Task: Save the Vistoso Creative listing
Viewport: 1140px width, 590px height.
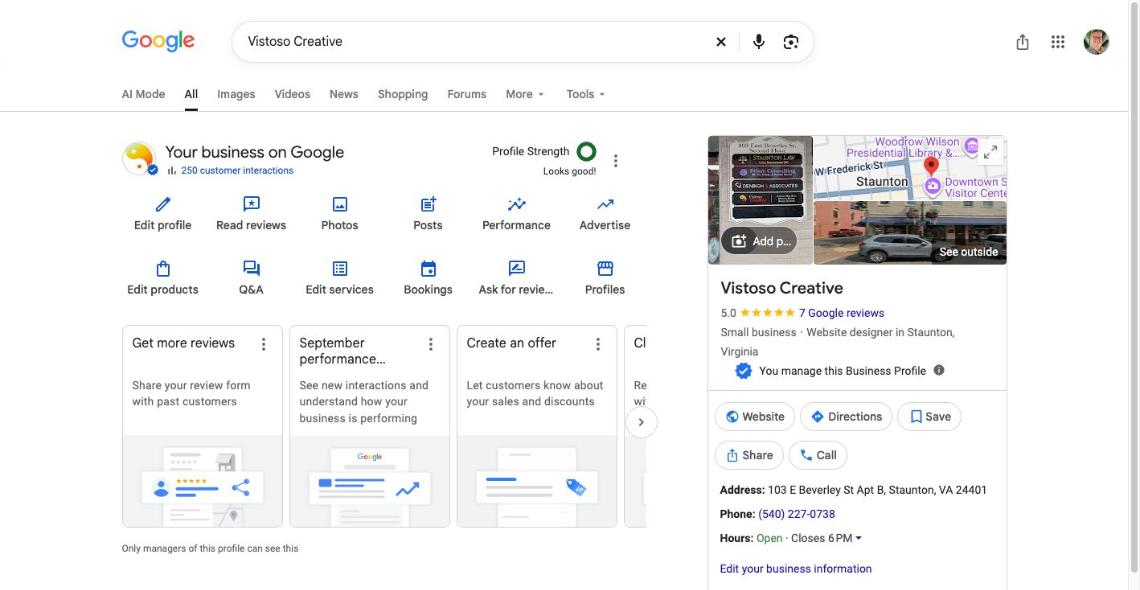Action: pyautogui.click(x=929, y=416)
